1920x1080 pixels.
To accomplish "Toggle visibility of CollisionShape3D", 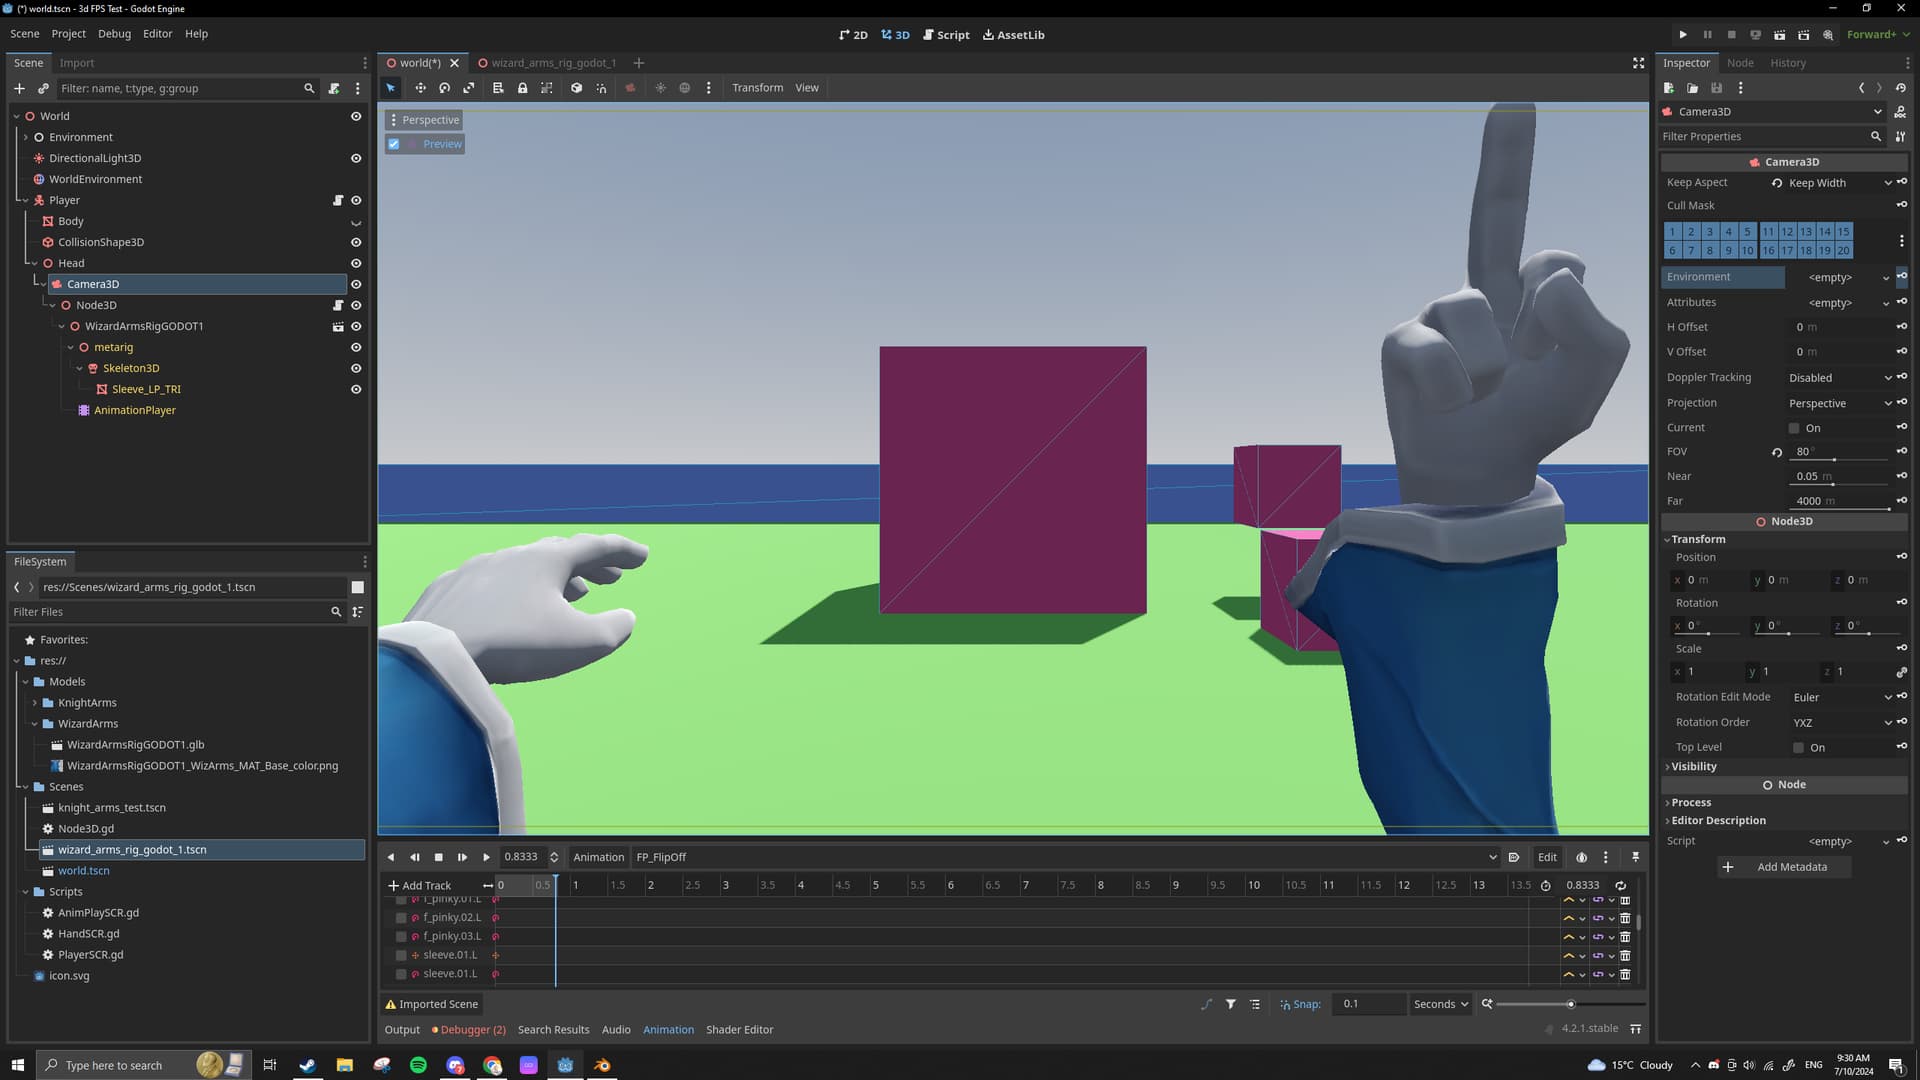I will [356, 242].
